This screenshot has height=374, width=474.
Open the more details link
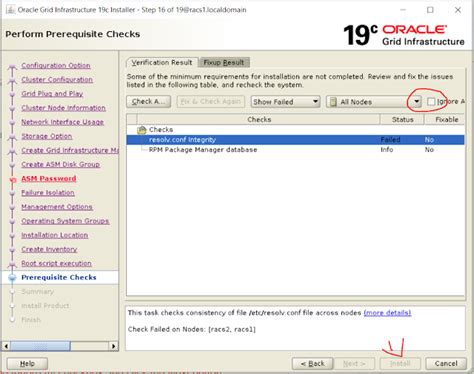click(387, 313)
